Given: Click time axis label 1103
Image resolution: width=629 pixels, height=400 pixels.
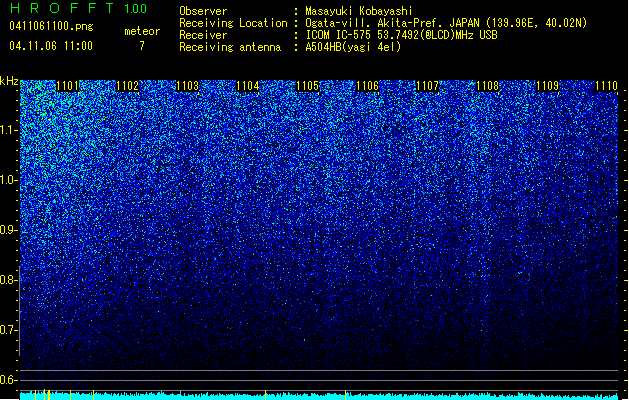Looking at the screenshot, I should (x=188, y=86).
